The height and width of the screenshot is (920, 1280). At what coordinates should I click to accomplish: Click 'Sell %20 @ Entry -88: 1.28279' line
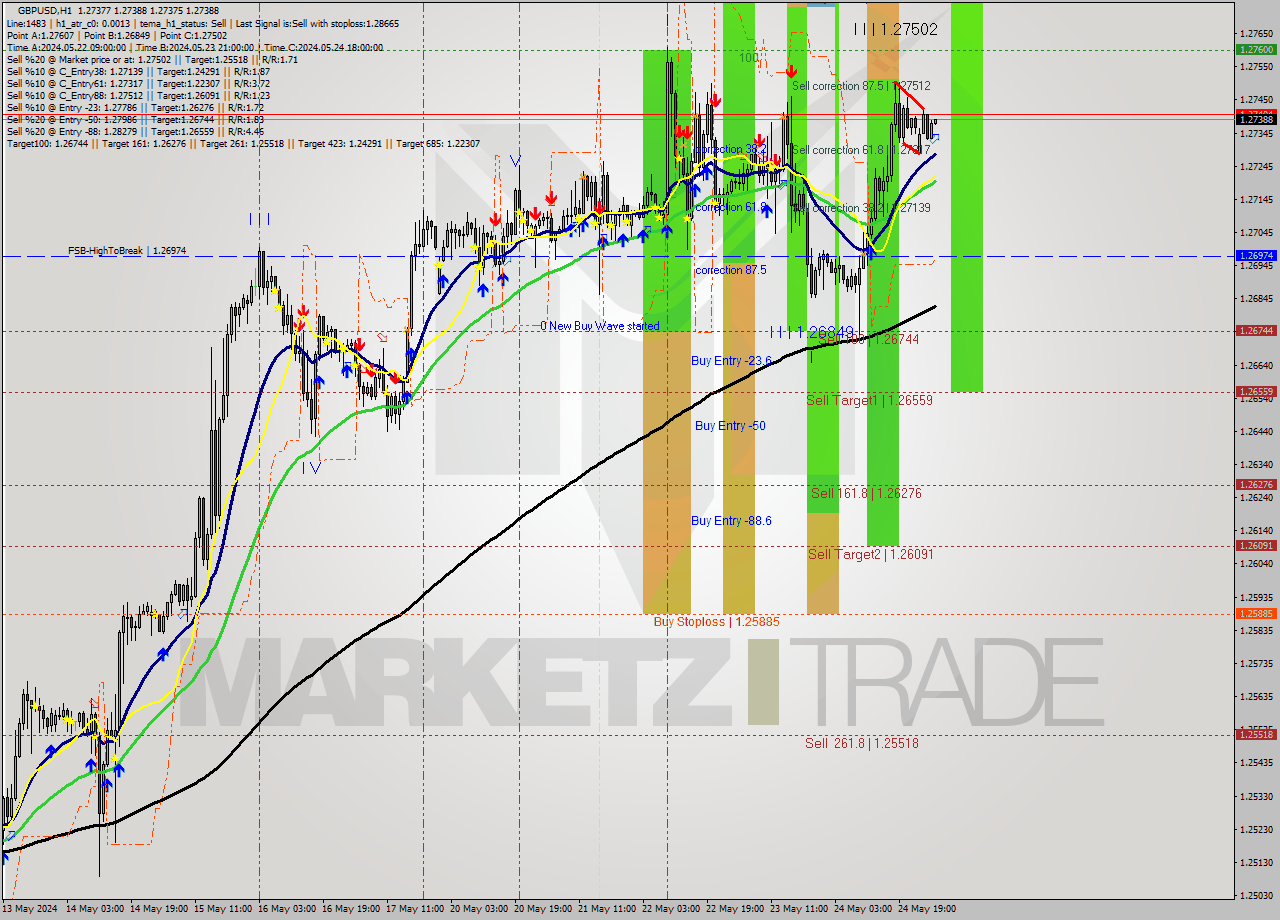point(135,132)
